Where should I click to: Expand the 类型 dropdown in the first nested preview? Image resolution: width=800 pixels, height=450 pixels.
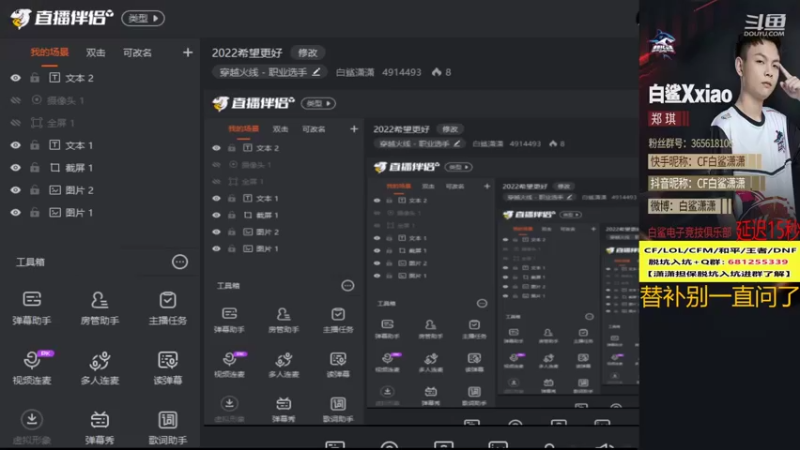coord(318,103)
